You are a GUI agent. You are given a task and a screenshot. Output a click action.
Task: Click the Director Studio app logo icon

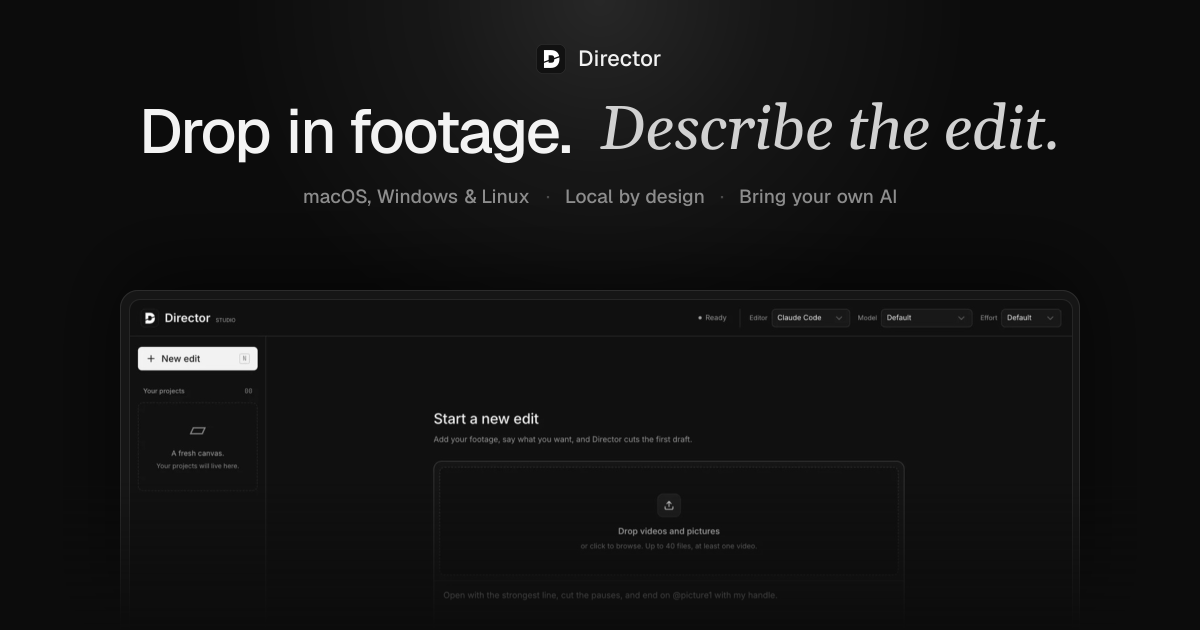point(150,318)
